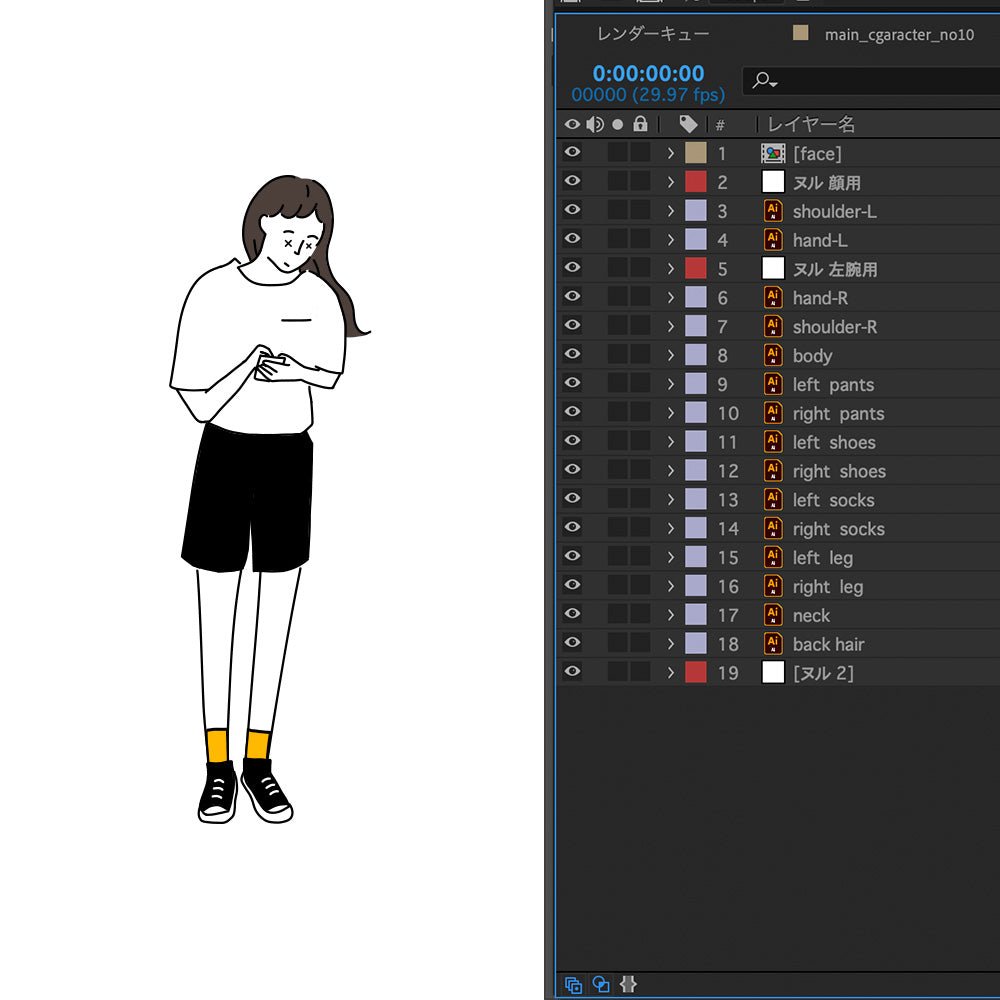The height and width of the screenshot is (1000, 1000).
Task: Turn off the eye for left shoes
Action: pos(572,442)
